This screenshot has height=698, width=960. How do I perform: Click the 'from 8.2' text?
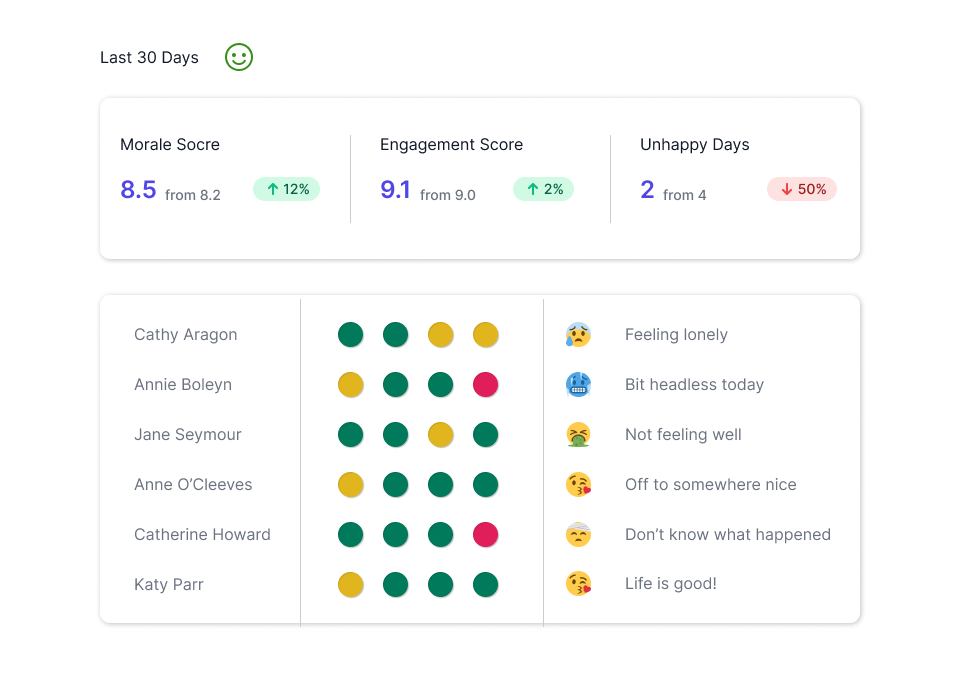[192, 195]
